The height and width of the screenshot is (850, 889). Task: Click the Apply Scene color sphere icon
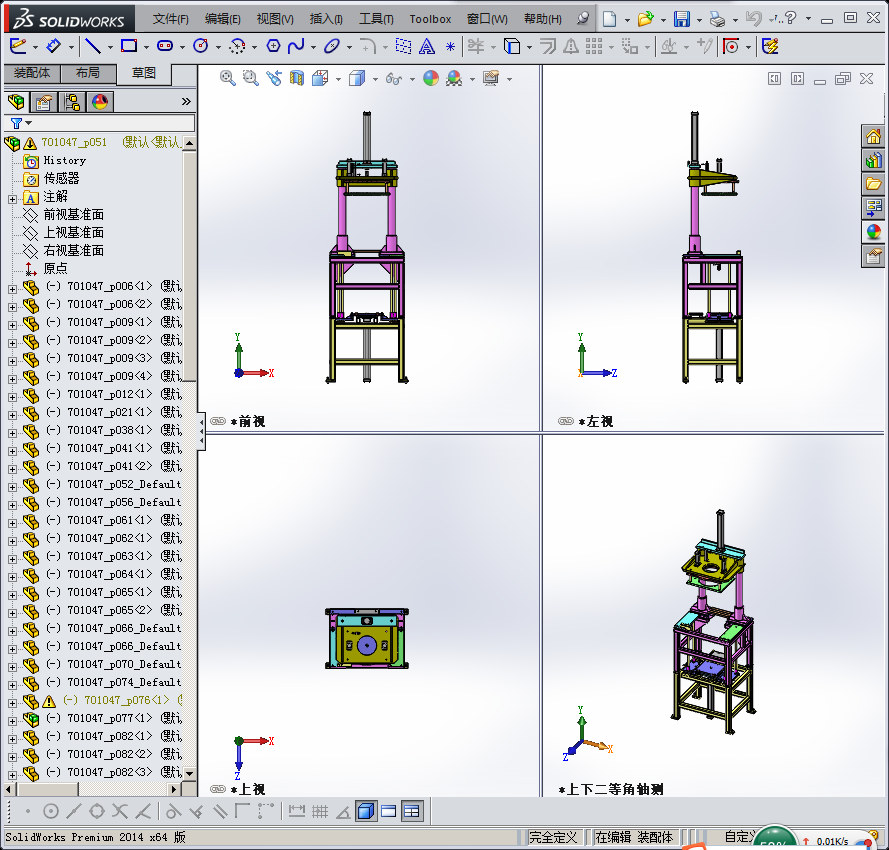point(454,78)
